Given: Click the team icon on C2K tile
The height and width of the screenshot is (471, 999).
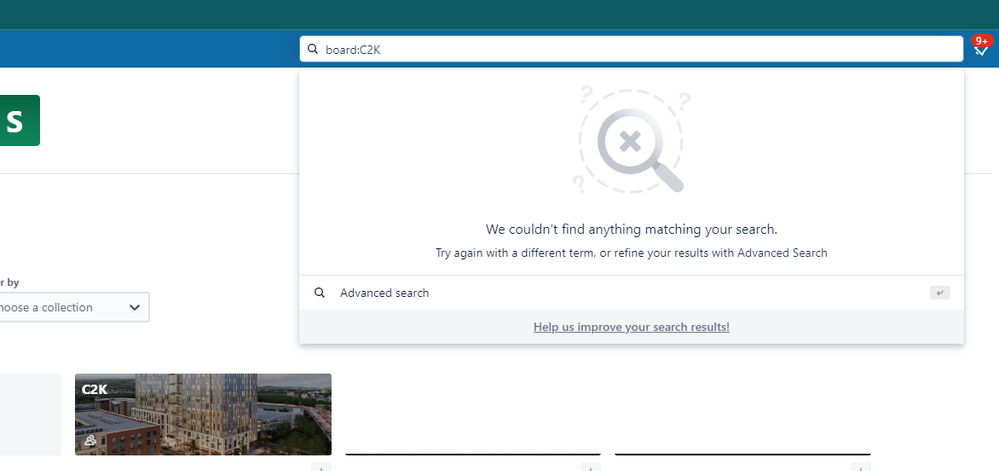Looking at the screenshot, I should point(90,440).
